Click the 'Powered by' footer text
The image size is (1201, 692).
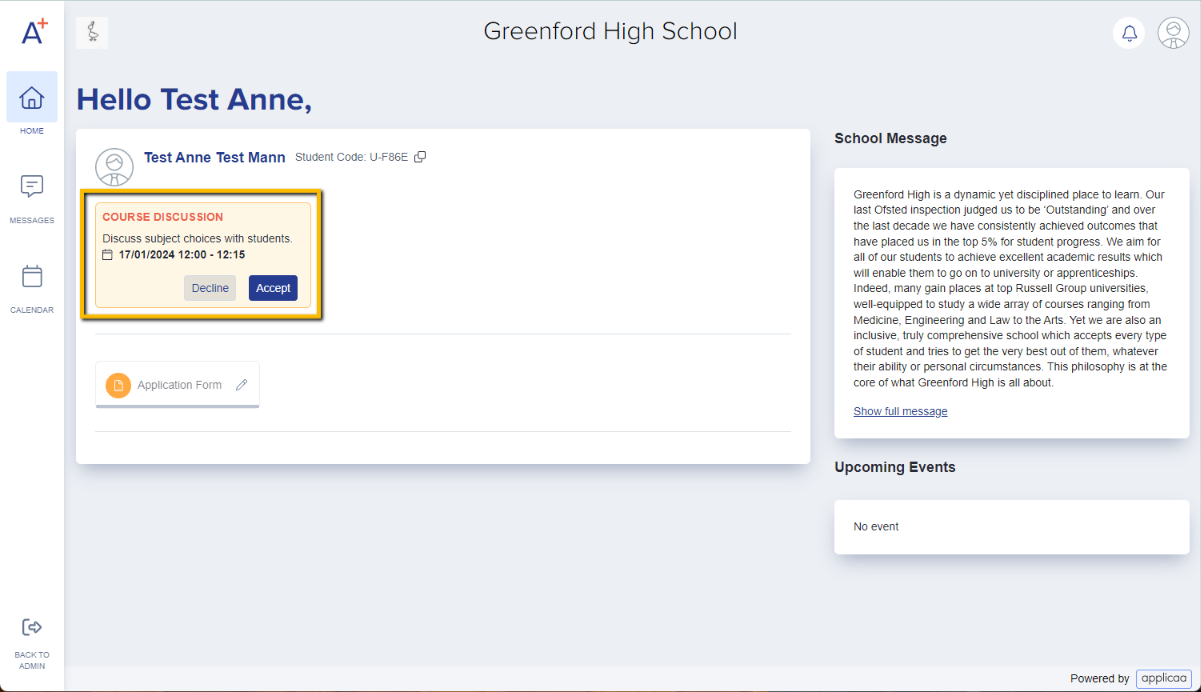click(1100, 678)
